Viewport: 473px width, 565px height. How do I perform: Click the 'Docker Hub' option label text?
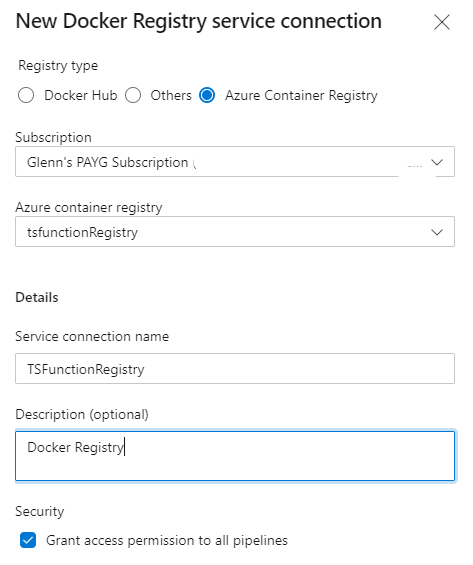pyautogui.click(x=81, y=95)
